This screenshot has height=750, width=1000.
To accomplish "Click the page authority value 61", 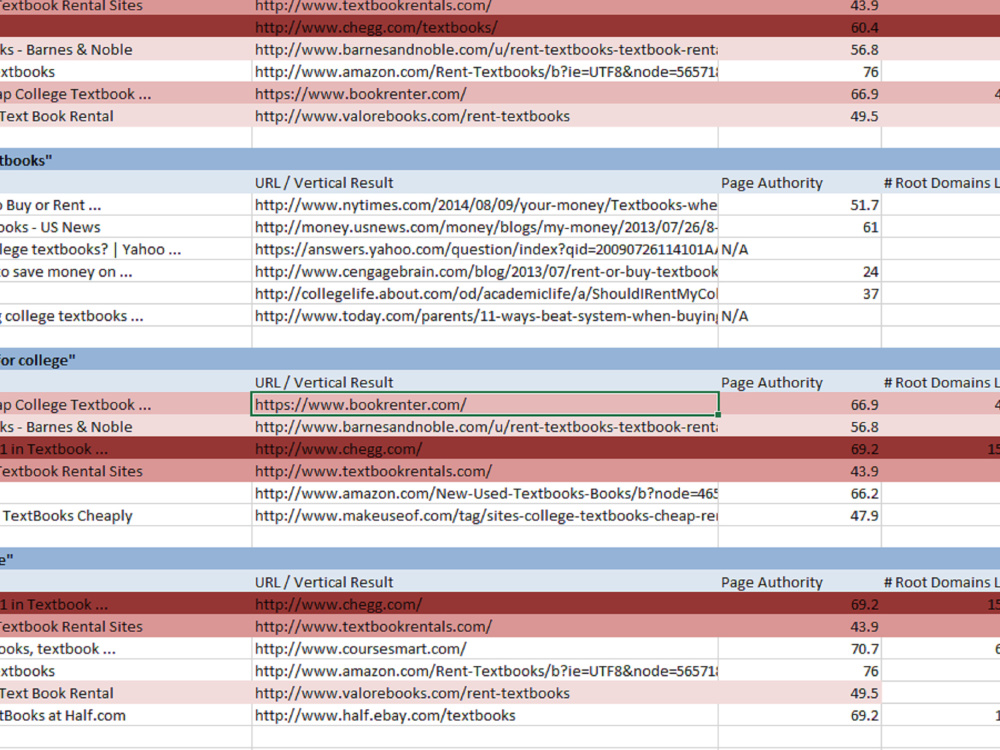I will pos(871,228).
